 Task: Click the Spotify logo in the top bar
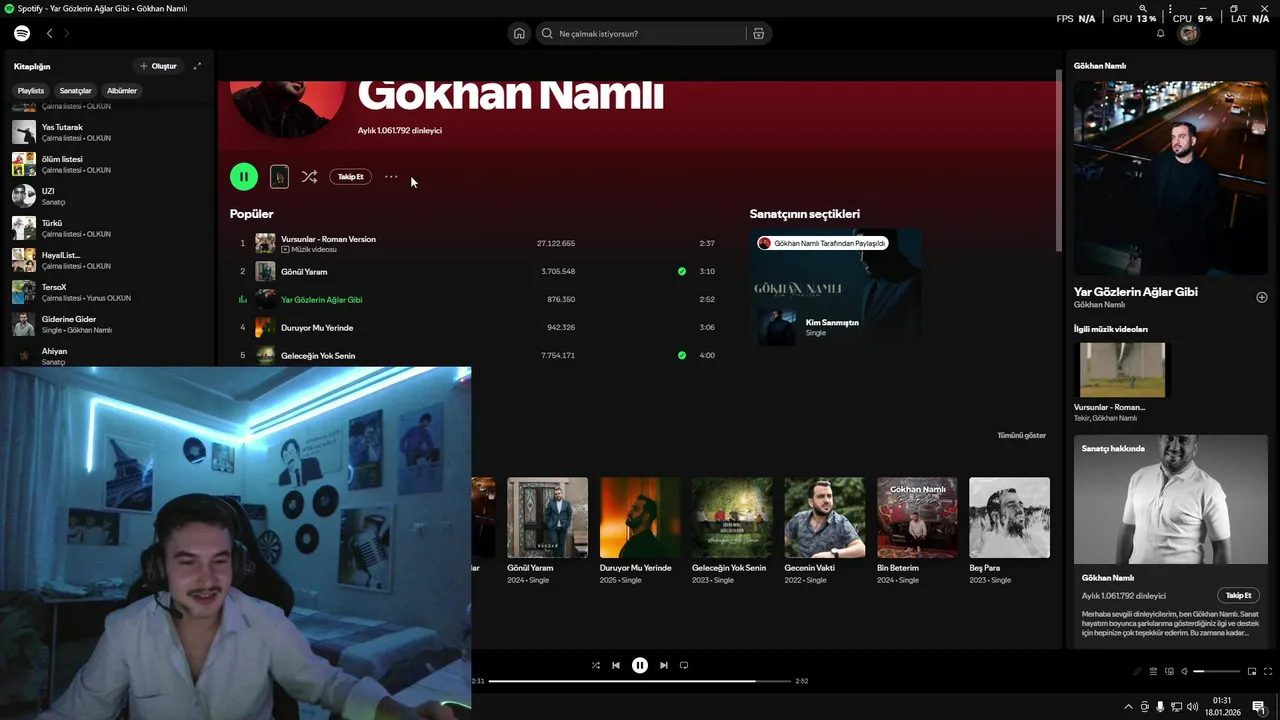point(22,33)
